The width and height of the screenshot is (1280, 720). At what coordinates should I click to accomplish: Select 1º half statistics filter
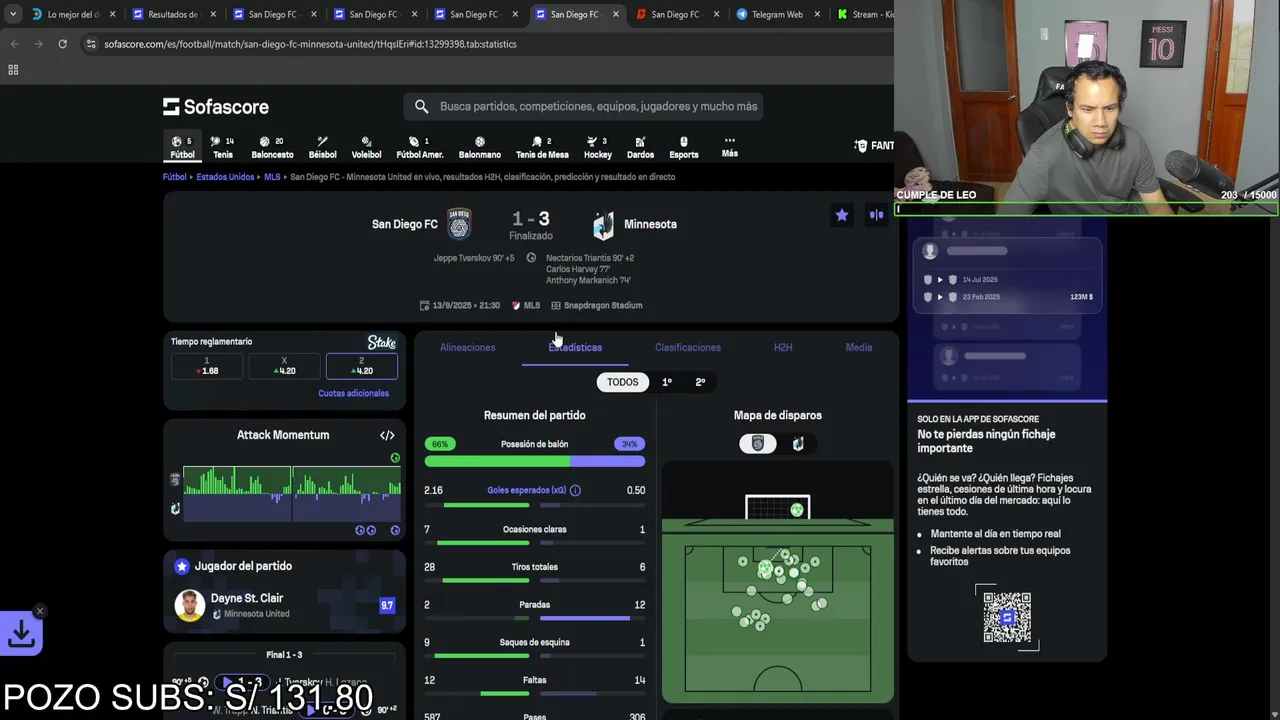point(667,382)
